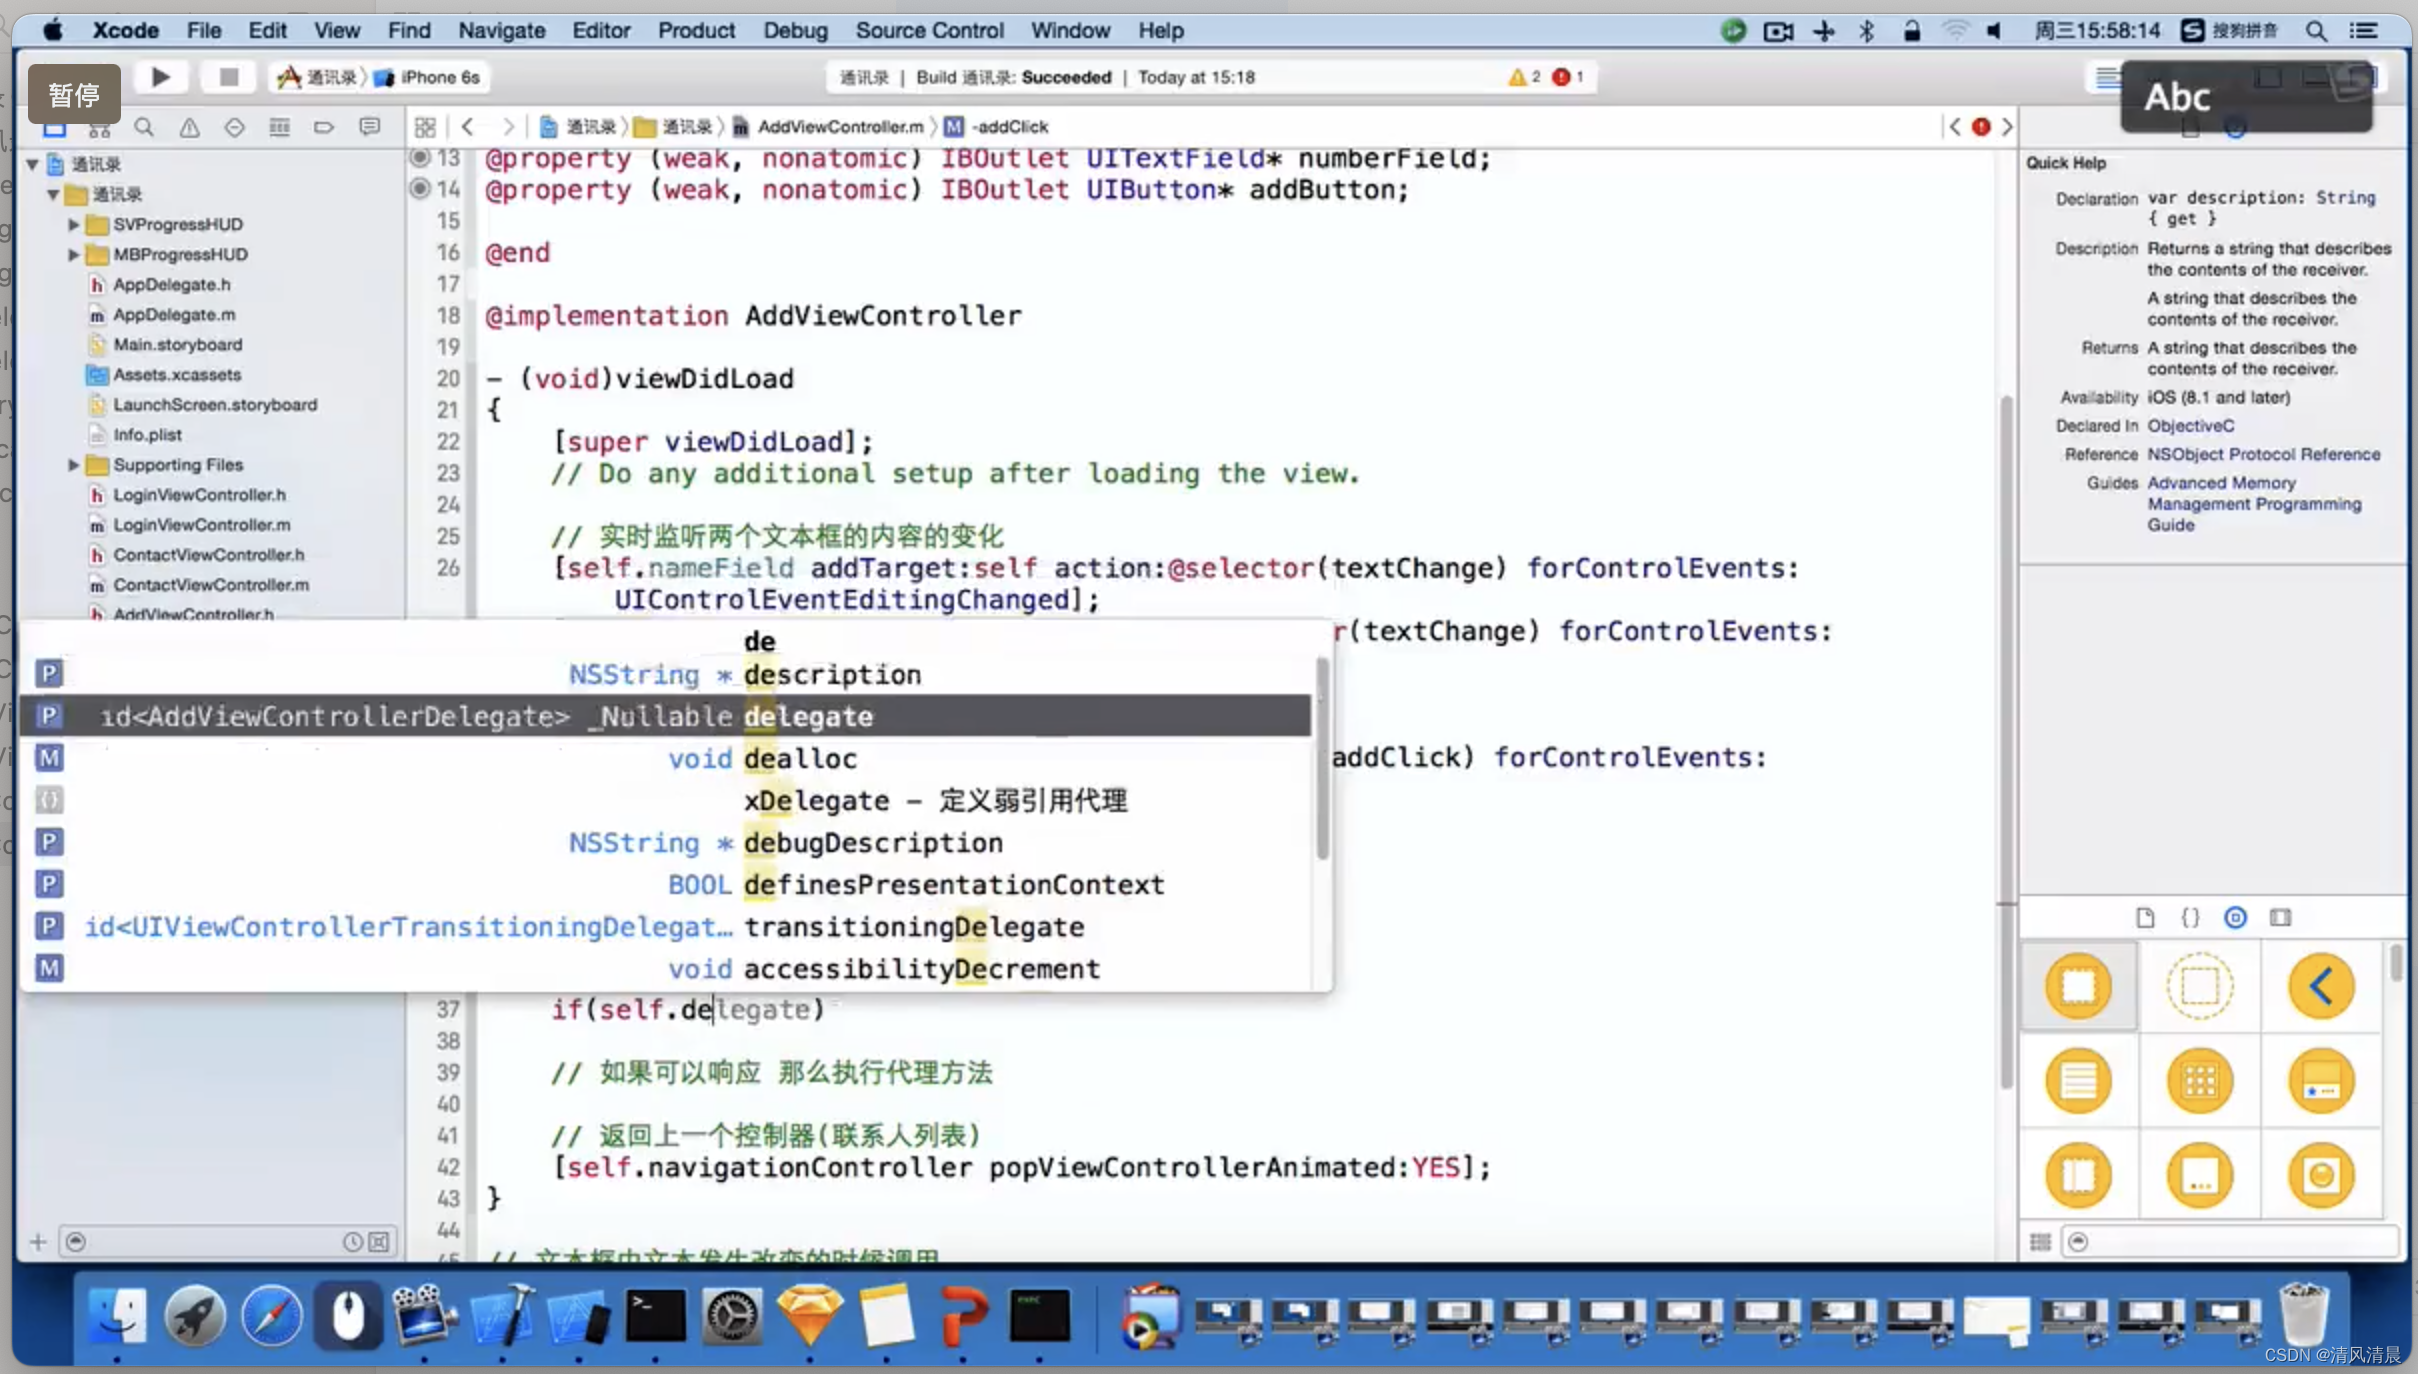Open NSObject Protocol Reference link
This screenshot has width=2418, height=1374.
(x=2263, y=454)
